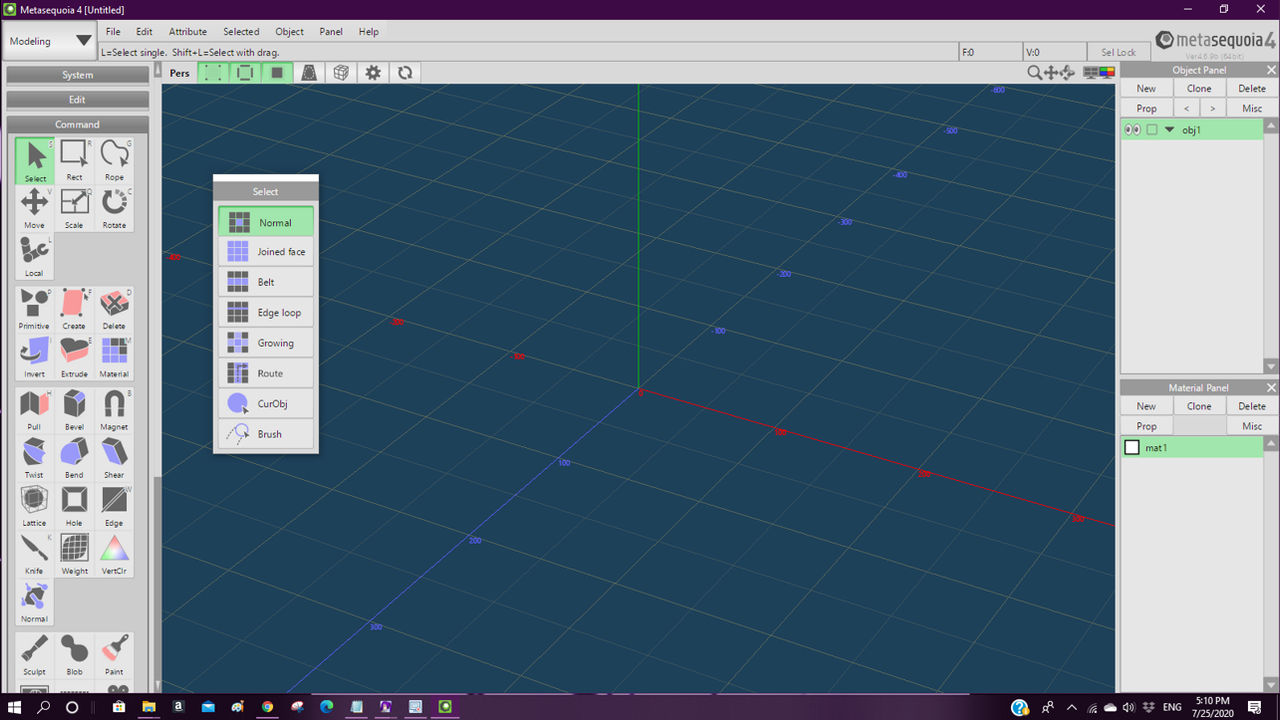Click the Primitive creation tool

pyautogui.click(x=34, y=303)
